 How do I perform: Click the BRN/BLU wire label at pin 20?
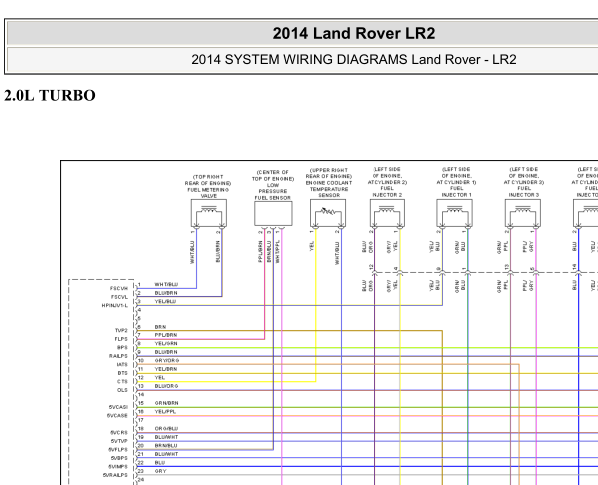coord(166,445)
